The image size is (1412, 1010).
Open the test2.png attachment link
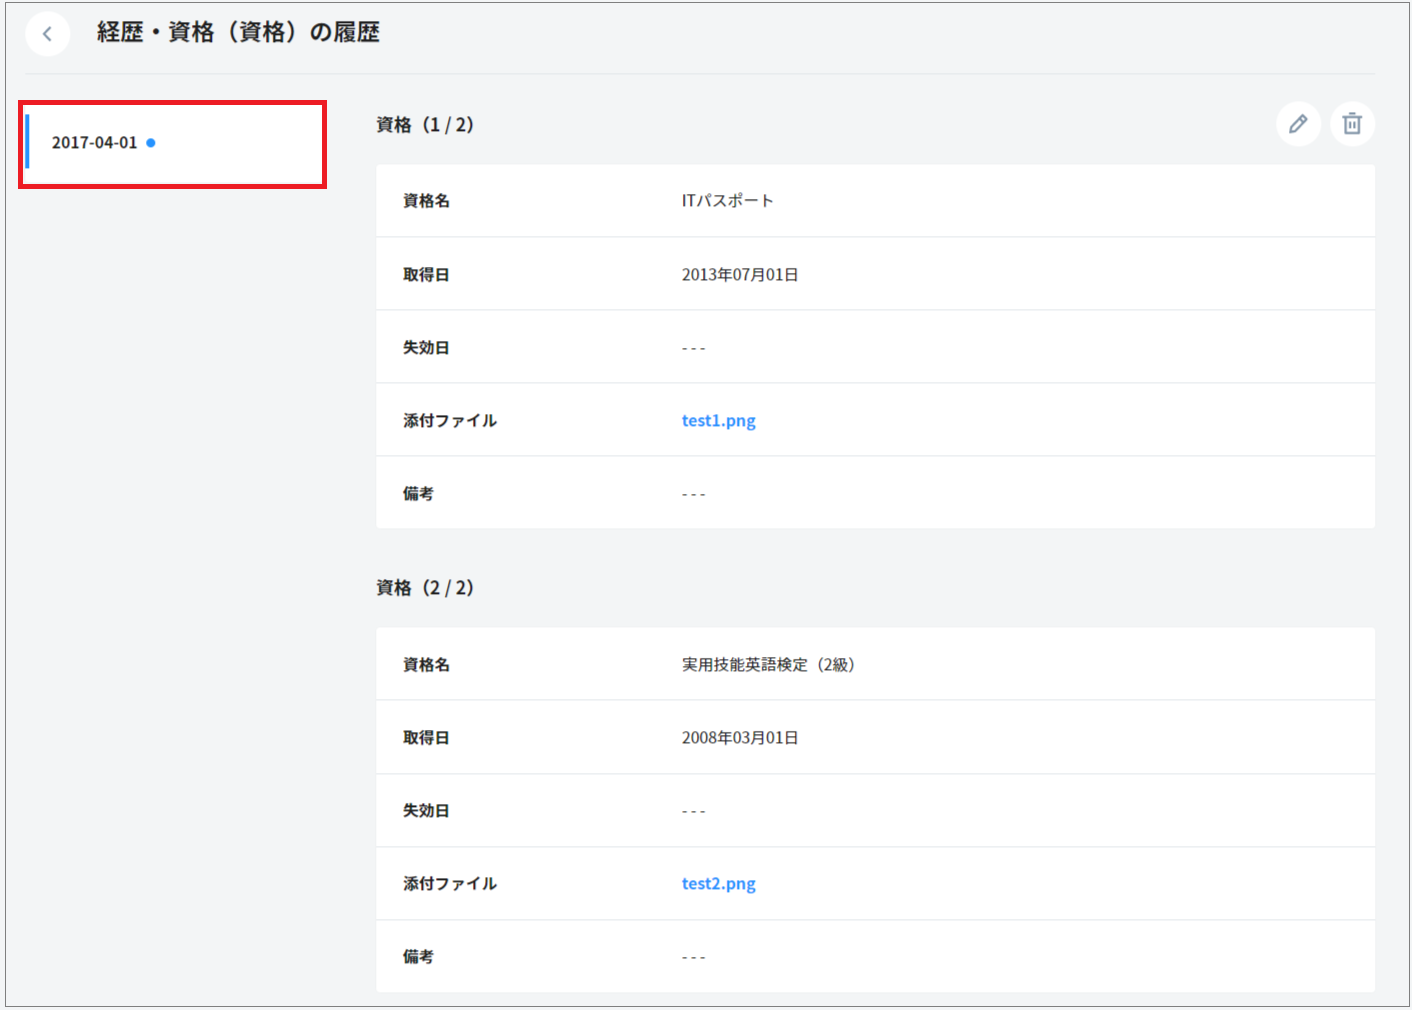coord(718,884)
